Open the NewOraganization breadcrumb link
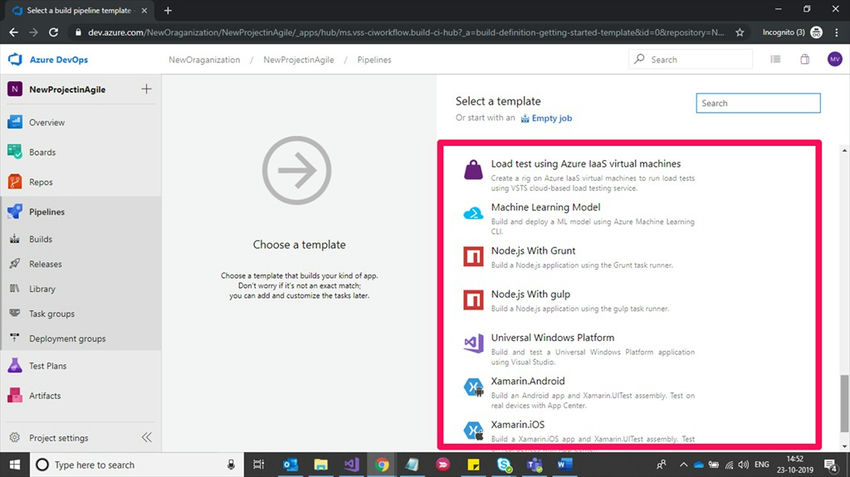This screenshot has height=477, width=850. (x=204, y=60)
